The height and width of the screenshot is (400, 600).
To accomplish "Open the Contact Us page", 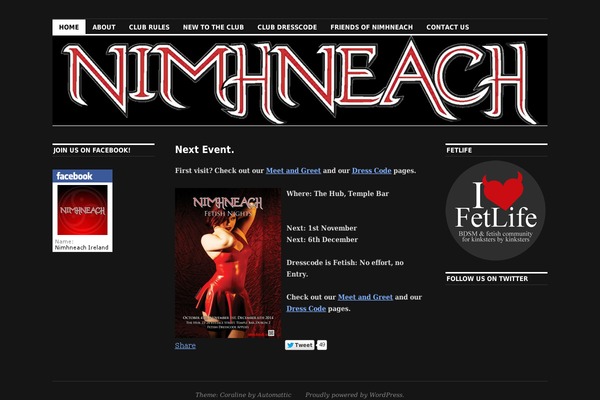I will point(448,27).
